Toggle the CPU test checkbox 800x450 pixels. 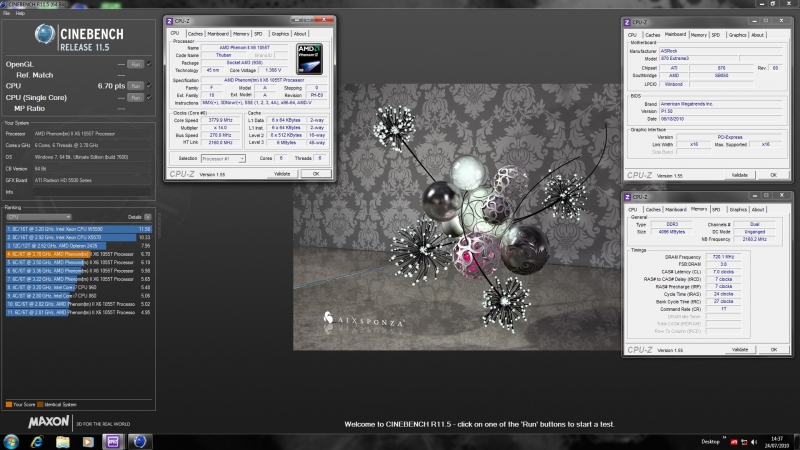pos(149,86)
